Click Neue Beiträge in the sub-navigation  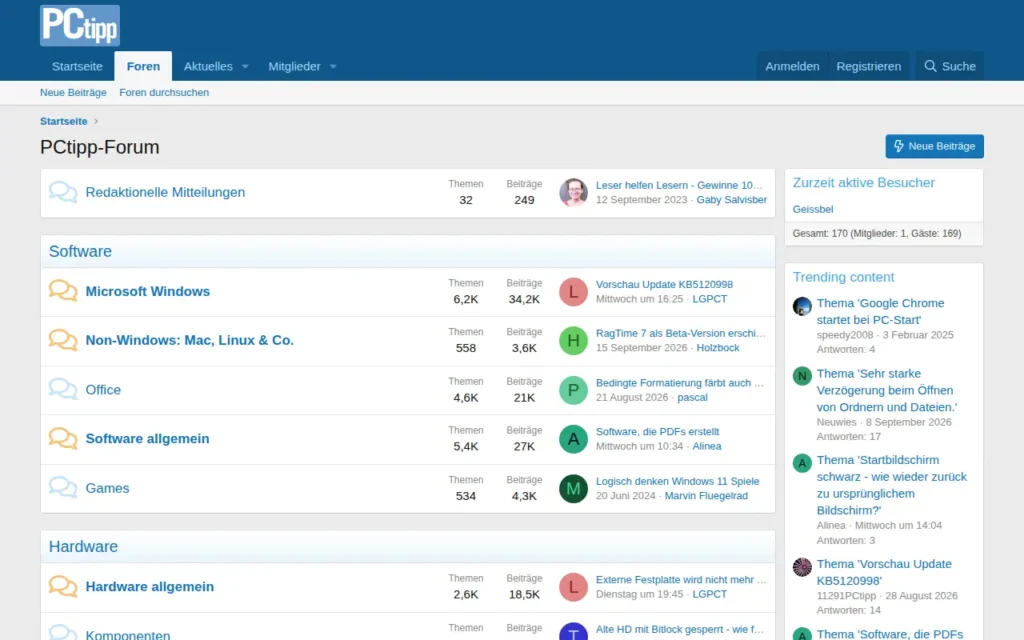tap(73, 93)
